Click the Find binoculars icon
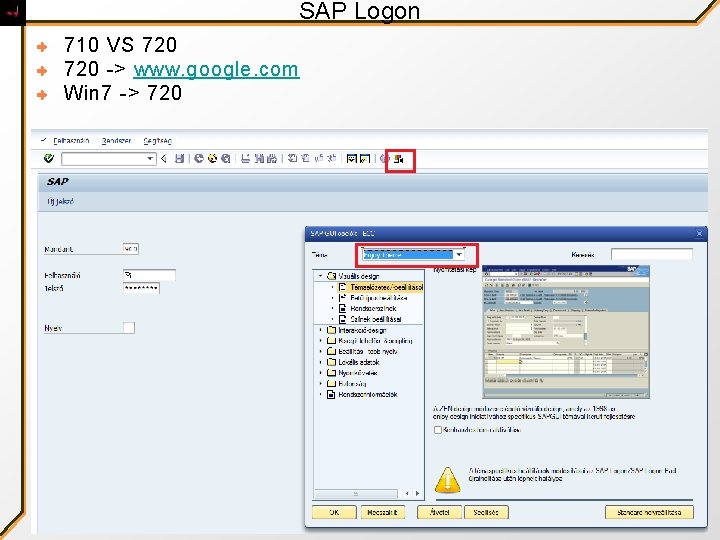The width and height of the screenshot is (720, 540). click(259, 159)
